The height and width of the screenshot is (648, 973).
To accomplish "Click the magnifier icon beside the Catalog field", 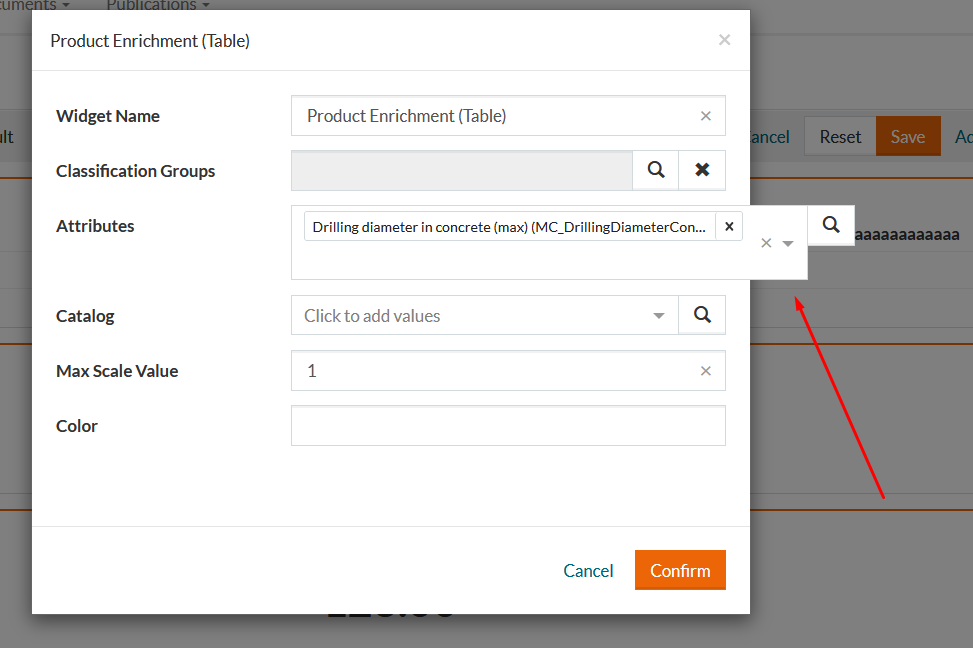I will tap(701, 314).
